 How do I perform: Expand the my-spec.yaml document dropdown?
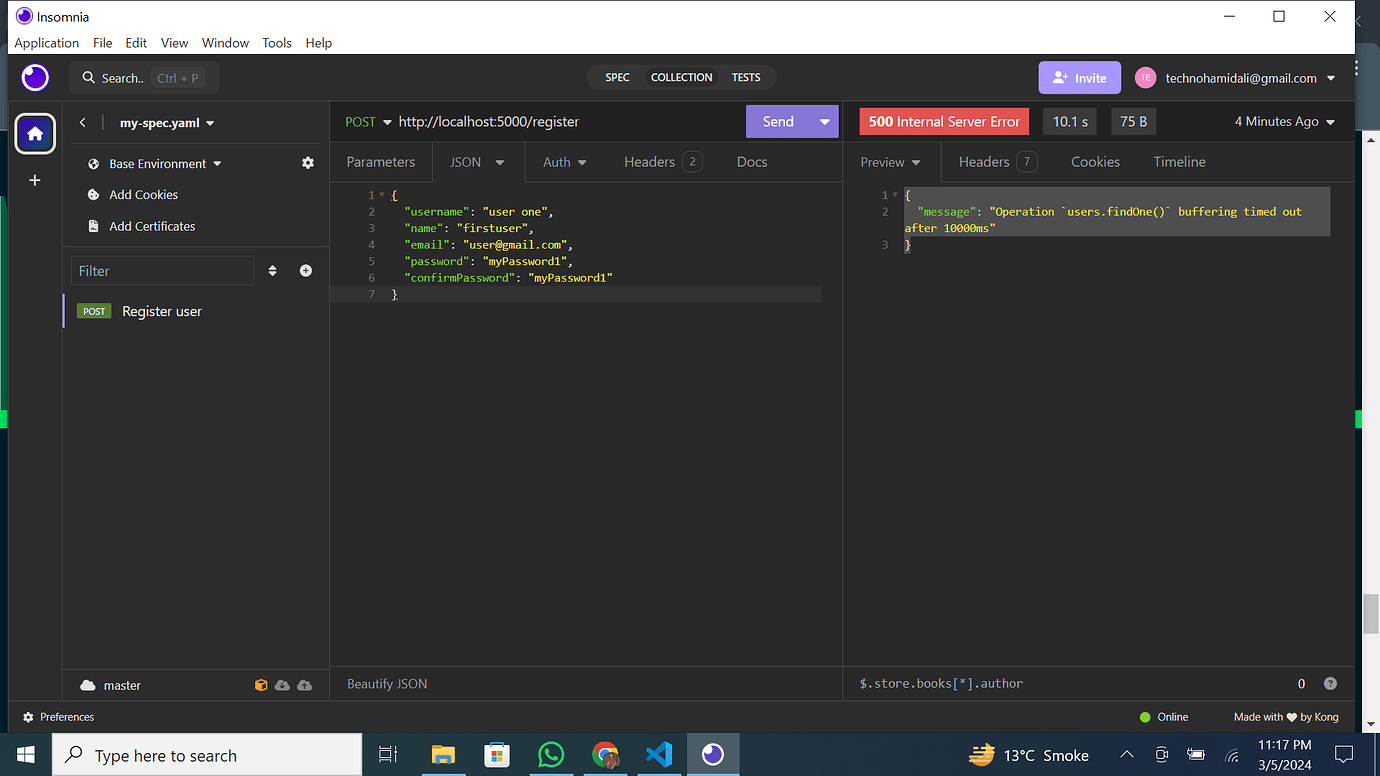click(x=166, y=123)
